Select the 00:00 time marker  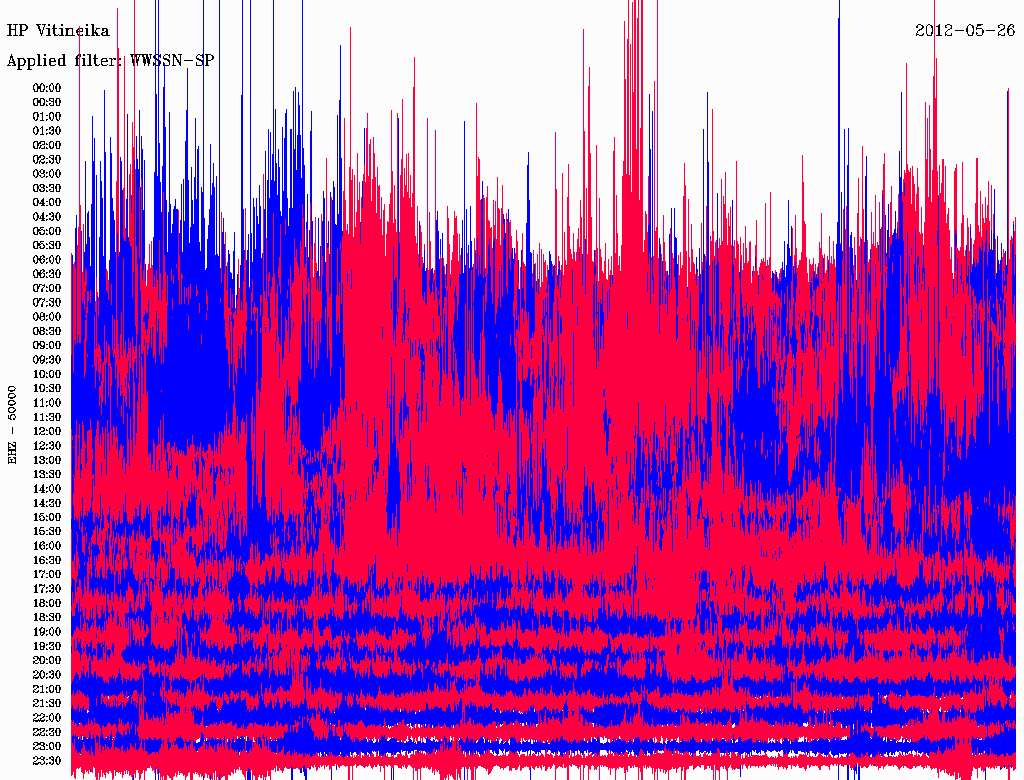point(47,88)
